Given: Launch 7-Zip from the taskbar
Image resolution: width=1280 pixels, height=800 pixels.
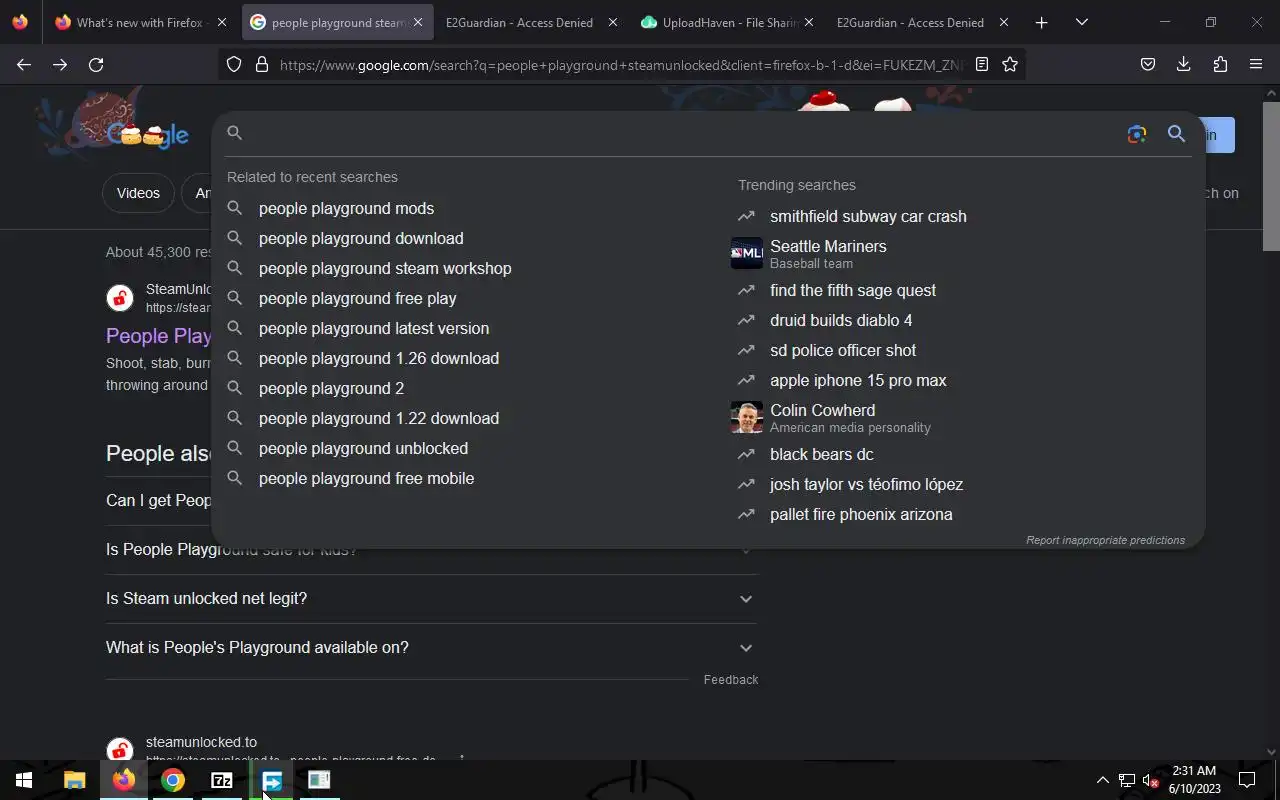Looking at the screenshot, I should pos(222,780).
